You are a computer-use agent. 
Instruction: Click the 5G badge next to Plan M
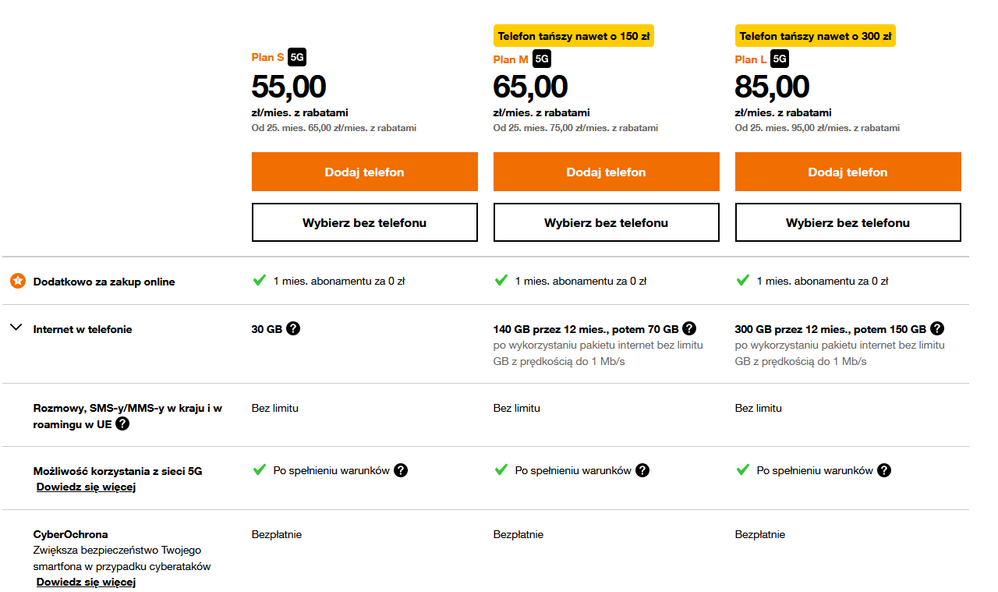click(x=542, y=59)
